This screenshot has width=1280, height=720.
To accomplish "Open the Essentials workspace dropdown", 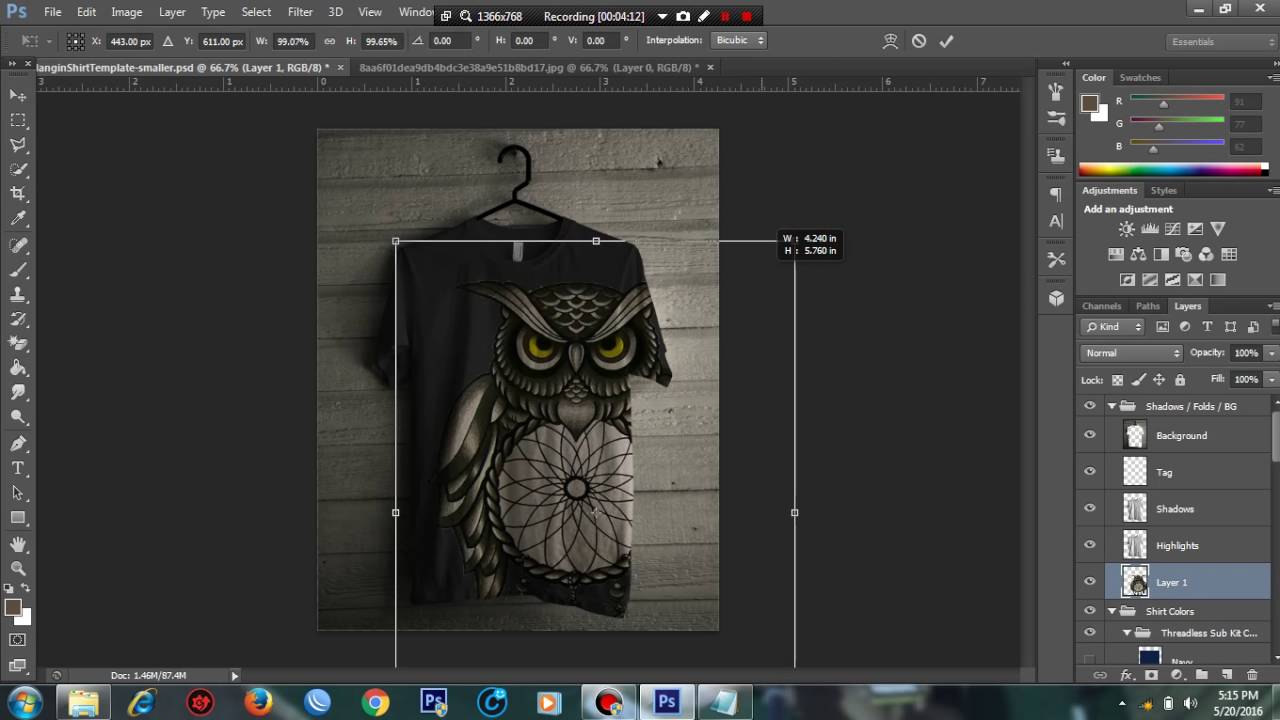I will (x=1222, y=42).
